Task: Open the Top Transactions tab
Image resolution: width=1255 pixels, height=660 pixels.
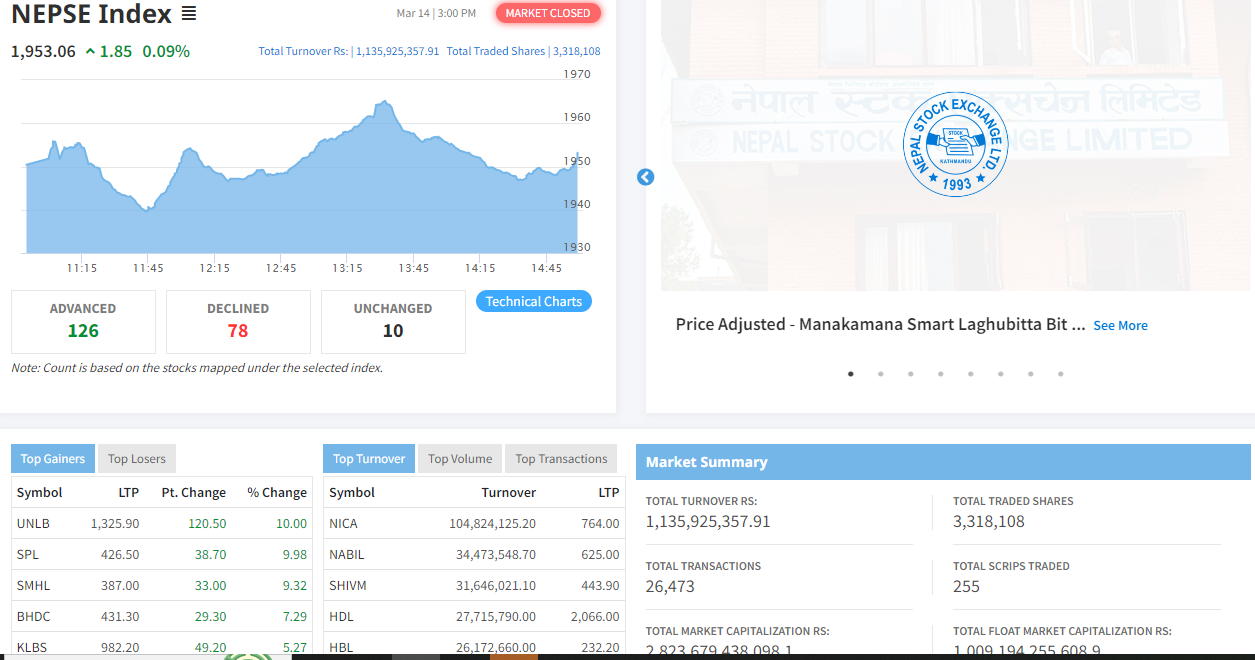Action: (561, 459)
